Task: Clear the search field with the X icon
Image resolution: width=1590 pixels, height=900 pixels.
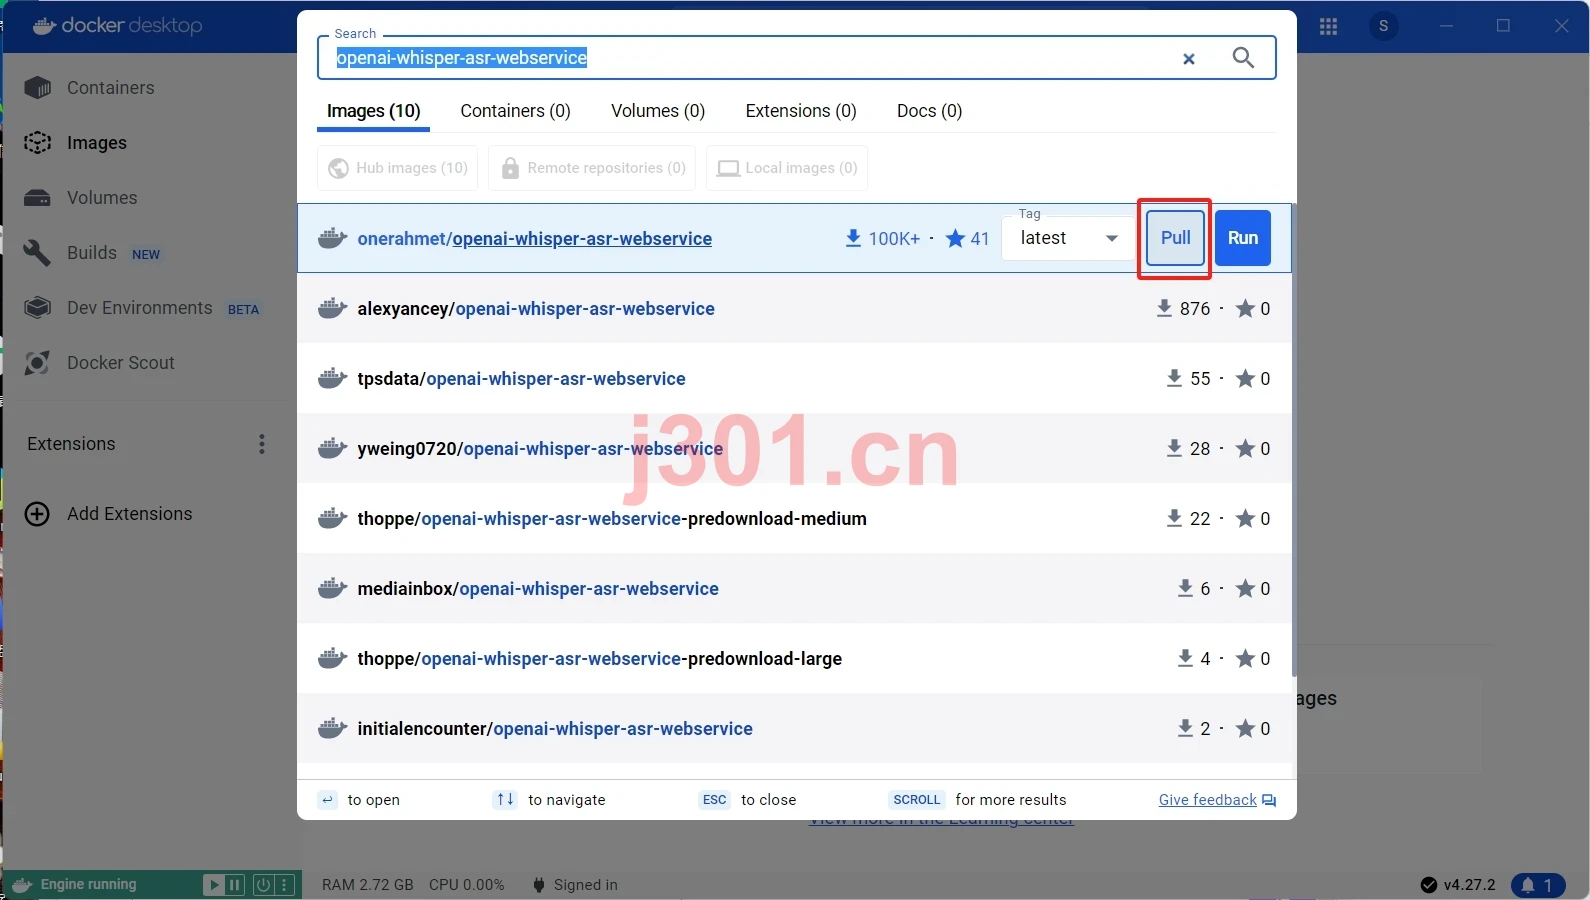Action: (x=1189, y=59)
